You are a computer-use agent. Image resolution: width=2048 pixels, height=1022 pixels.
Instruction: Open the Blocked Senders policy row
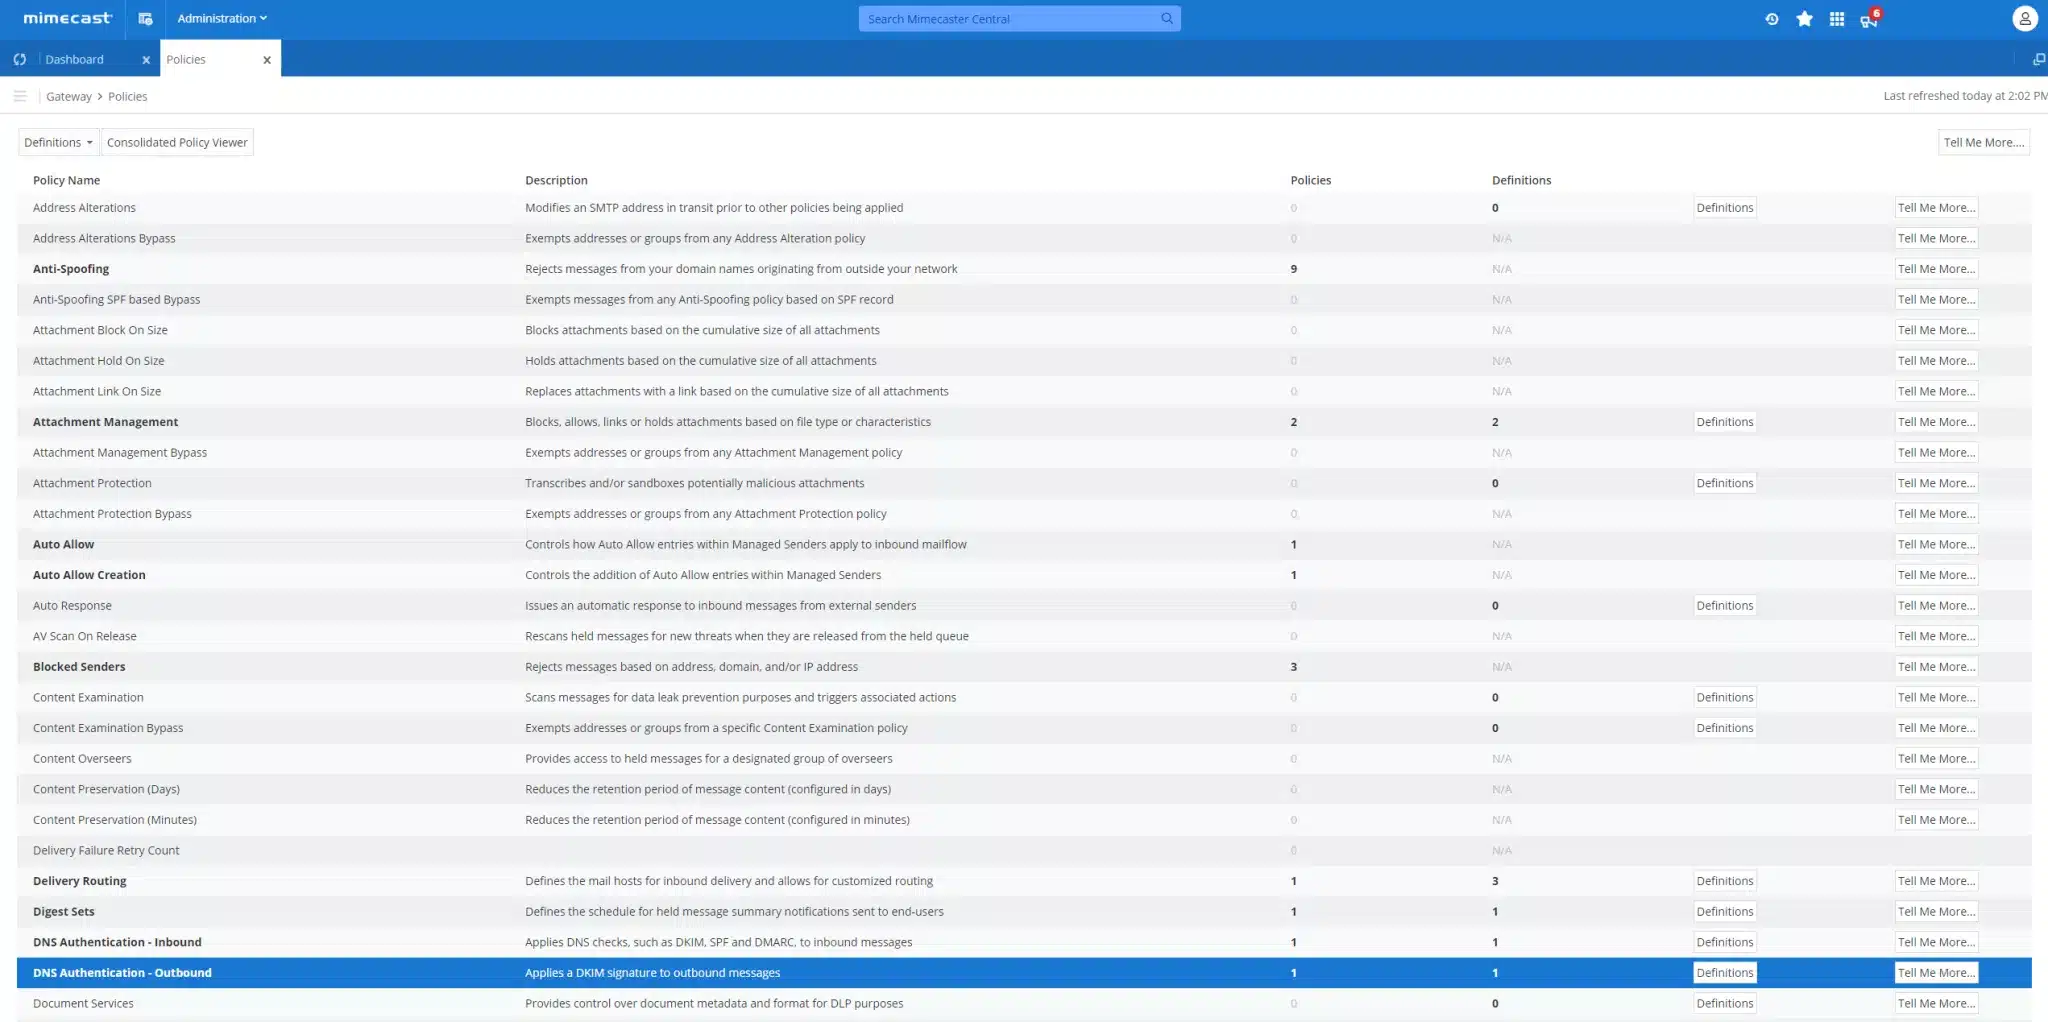click(79, 667)
